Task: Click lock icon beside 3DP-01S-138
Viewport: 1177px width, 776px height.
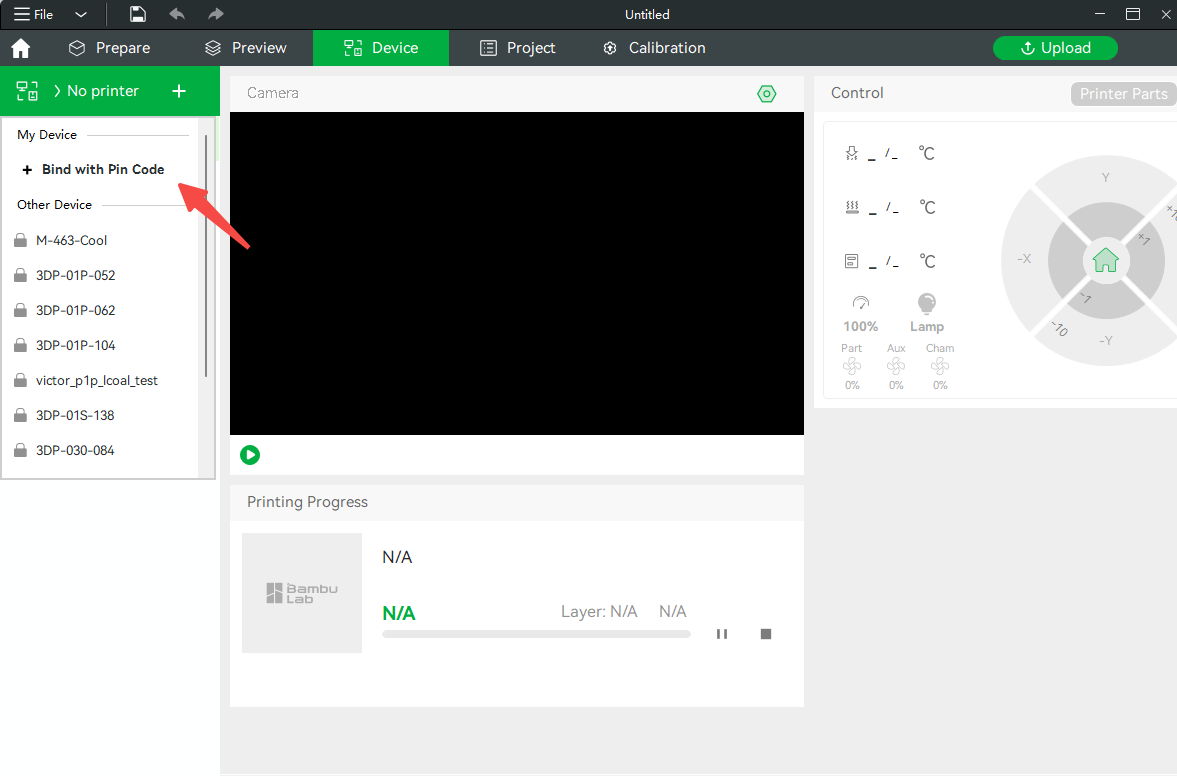Action: (20, 415)
